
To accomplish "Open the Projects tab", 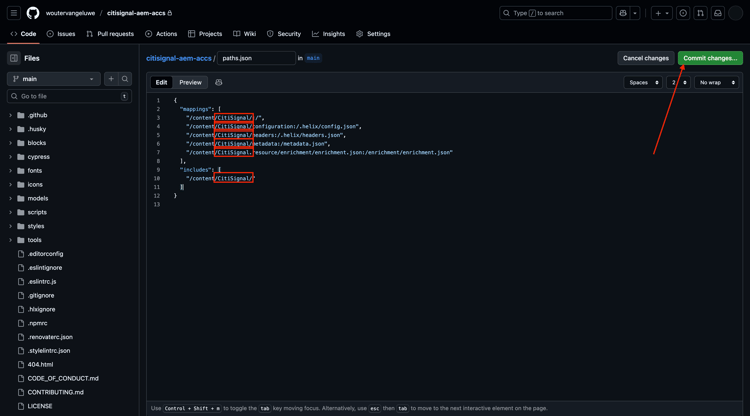I will 205,34.
